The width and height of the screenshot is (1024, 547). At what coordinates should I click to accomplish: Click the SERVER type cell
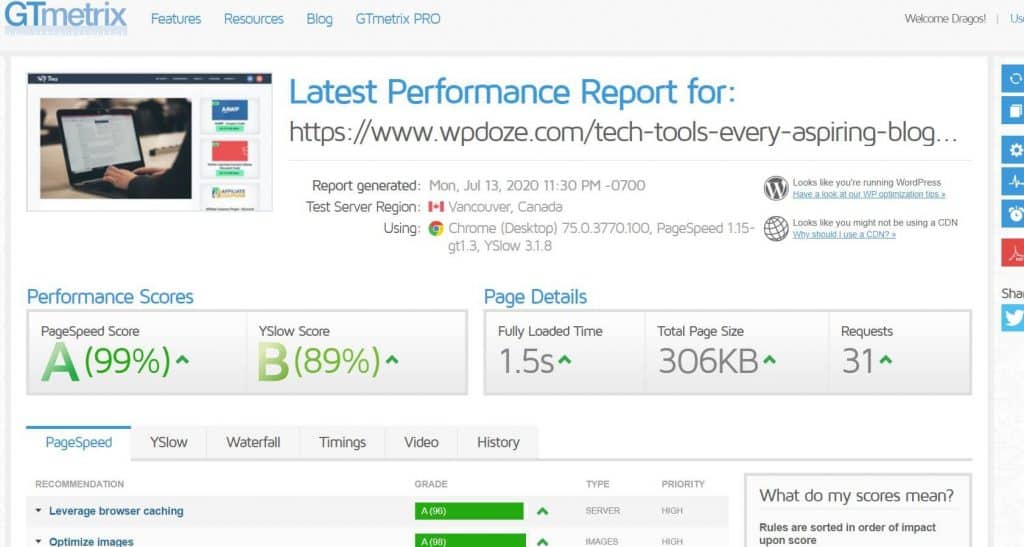(x=603, y=511)
